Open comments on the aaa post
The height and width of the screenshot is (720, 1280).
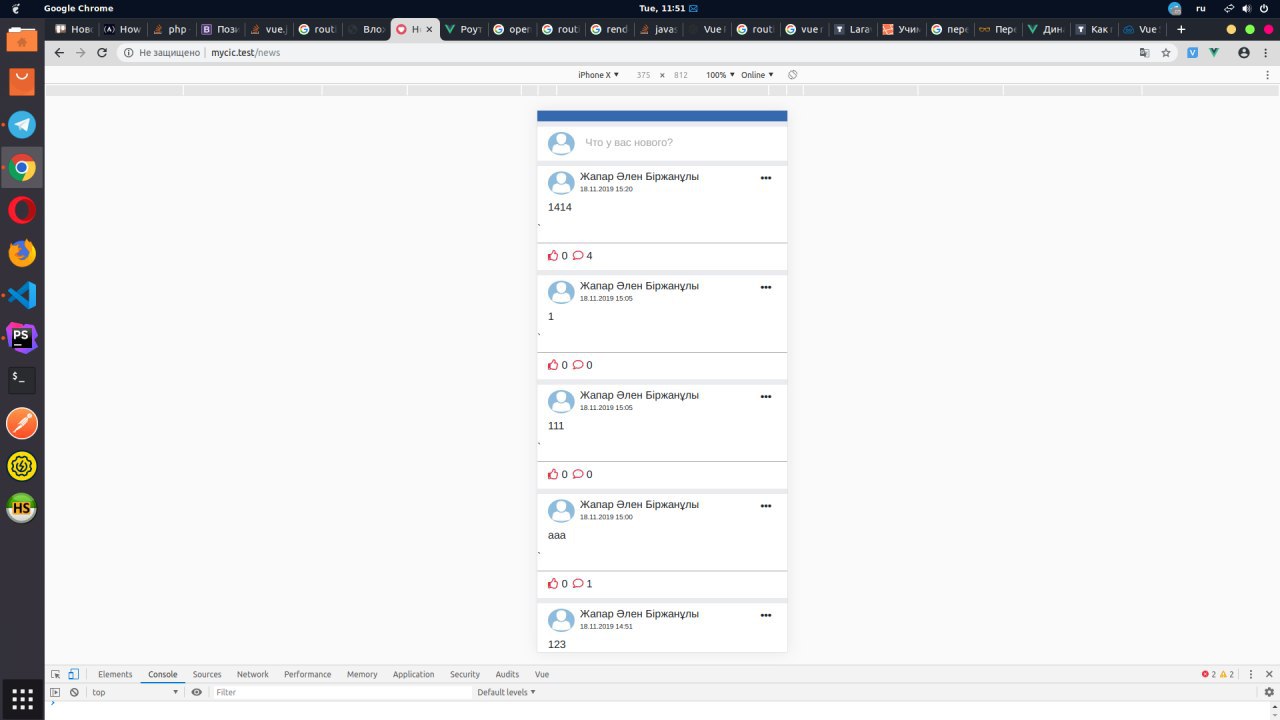pos(582,584)
